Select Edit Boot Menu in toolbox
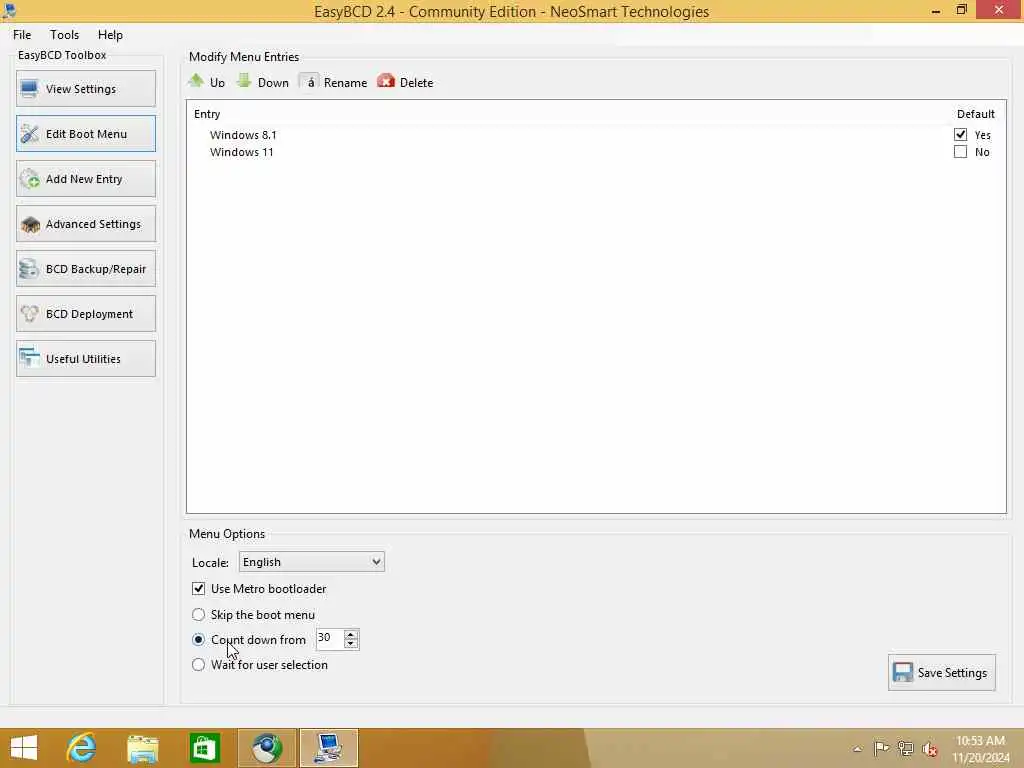The height and width of the screenshot is (768, 1024). (x=86, y=134)
